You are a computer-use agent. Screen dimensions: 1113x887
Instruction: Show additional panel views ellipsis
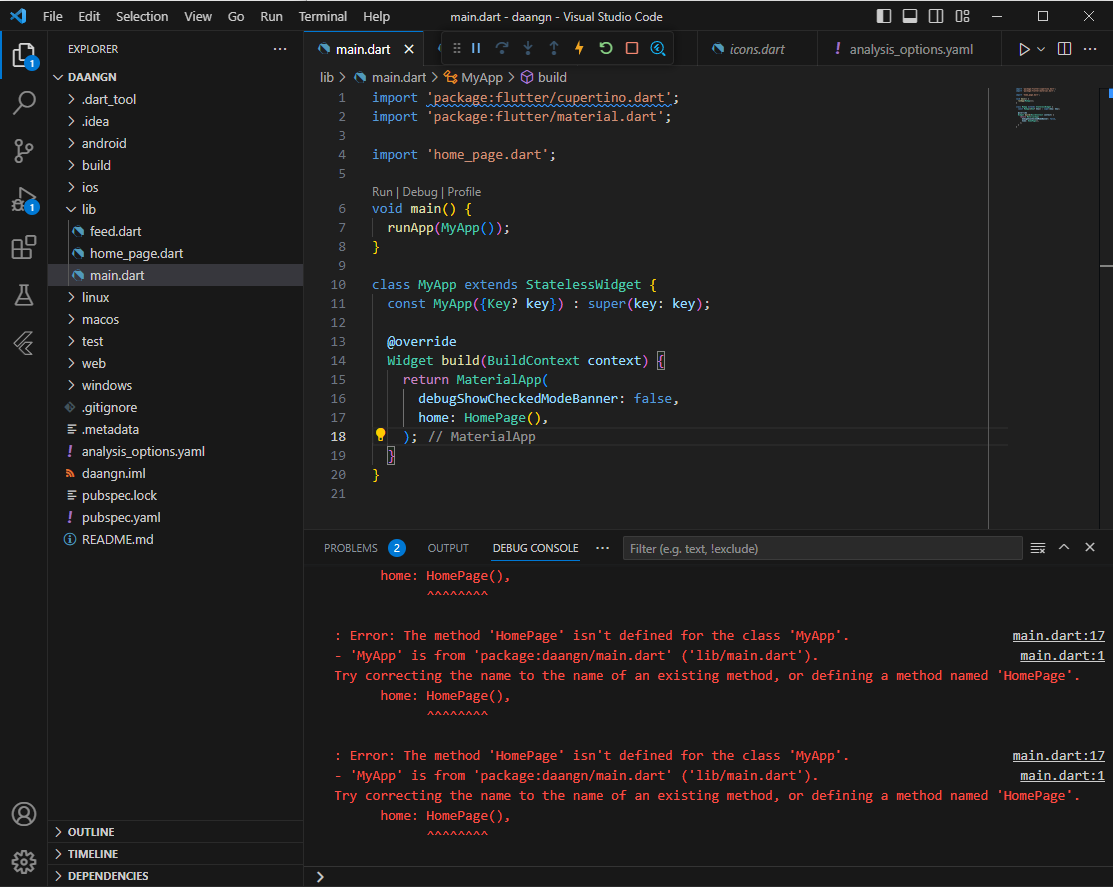(603, 548)
